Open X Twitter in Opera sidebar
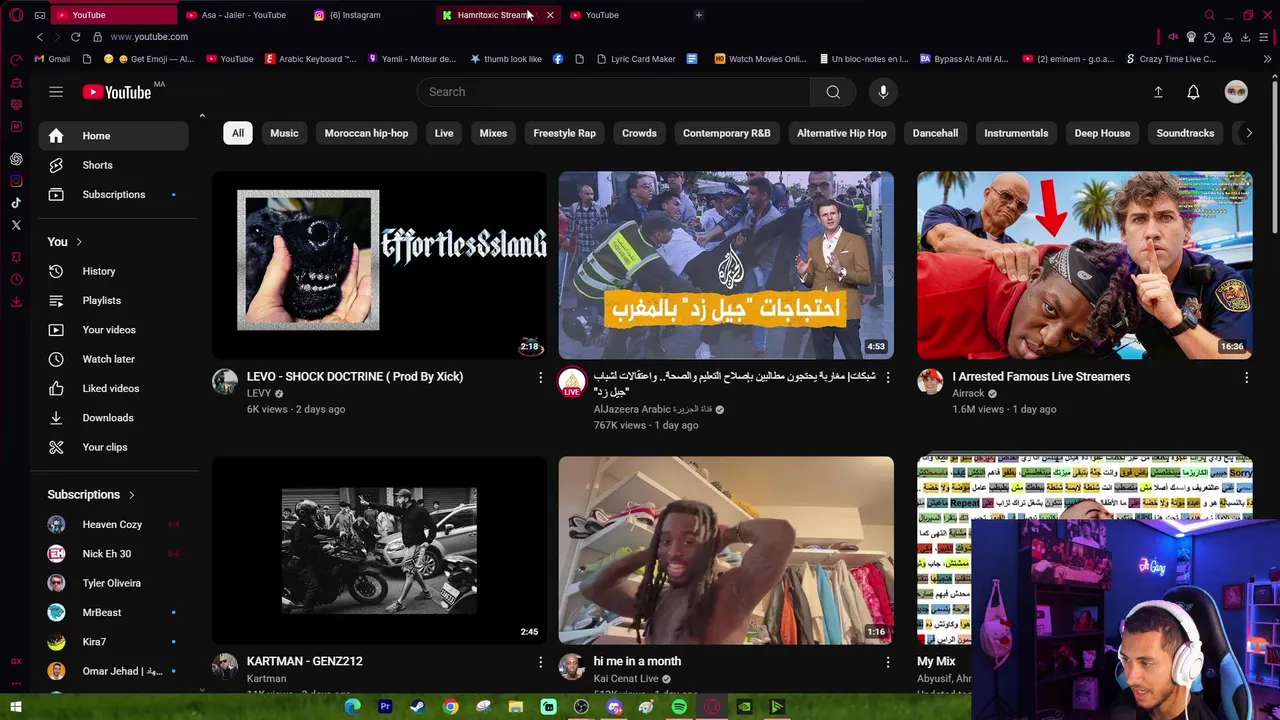Image resolution: width=1280 pixels, height=720 pixels. click(16, 225)
